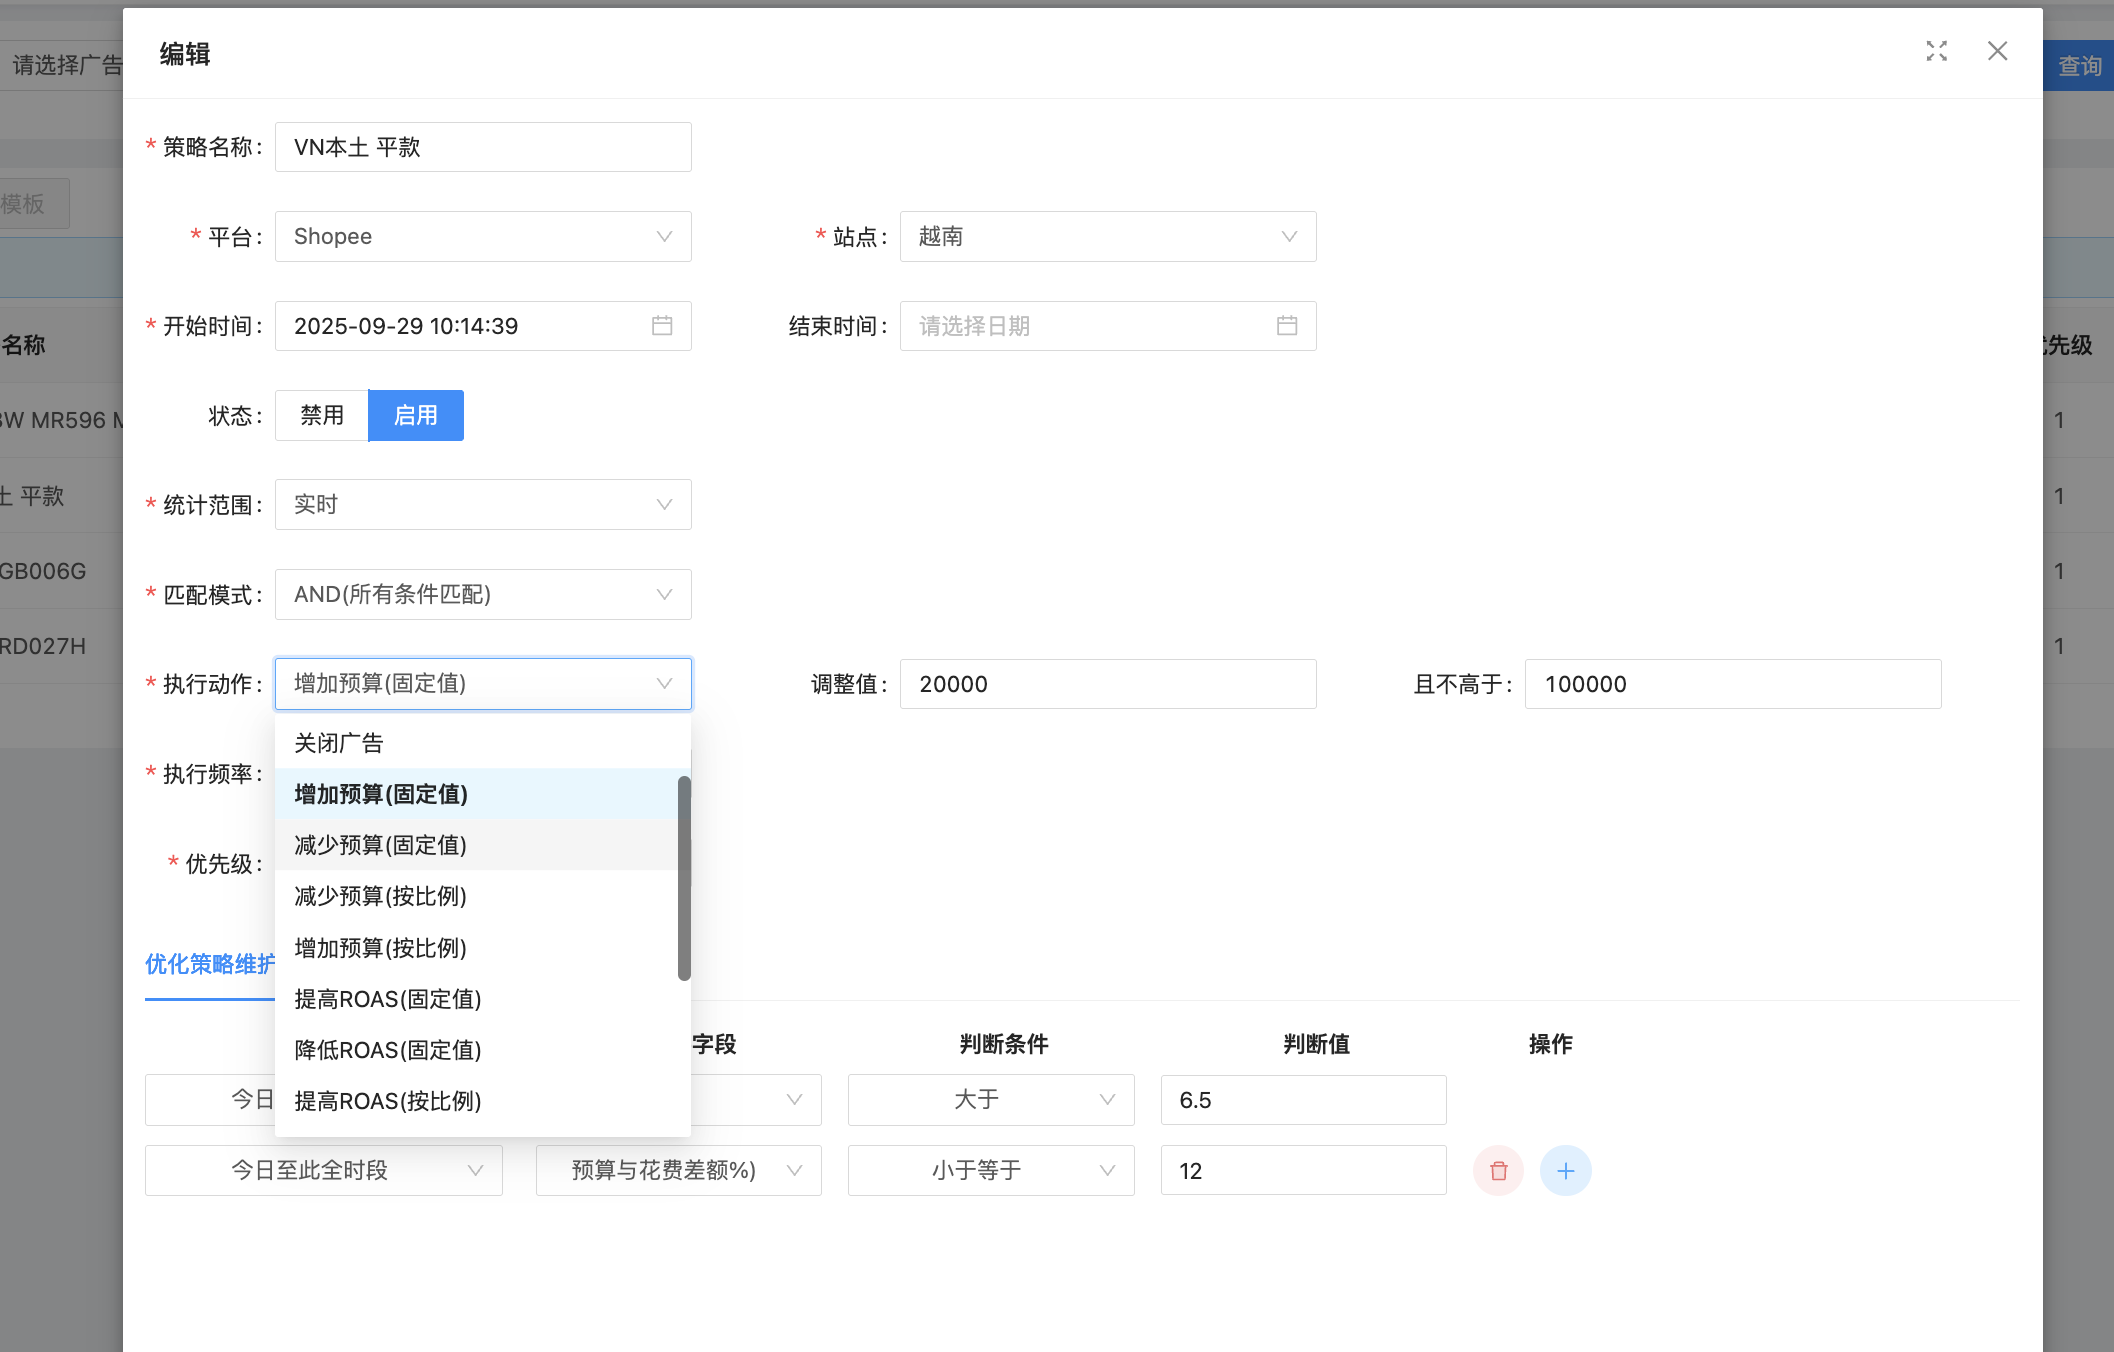Click chevron arrow of platform Shopee select
The image size is (2114, 1352).
coord(664,237)
